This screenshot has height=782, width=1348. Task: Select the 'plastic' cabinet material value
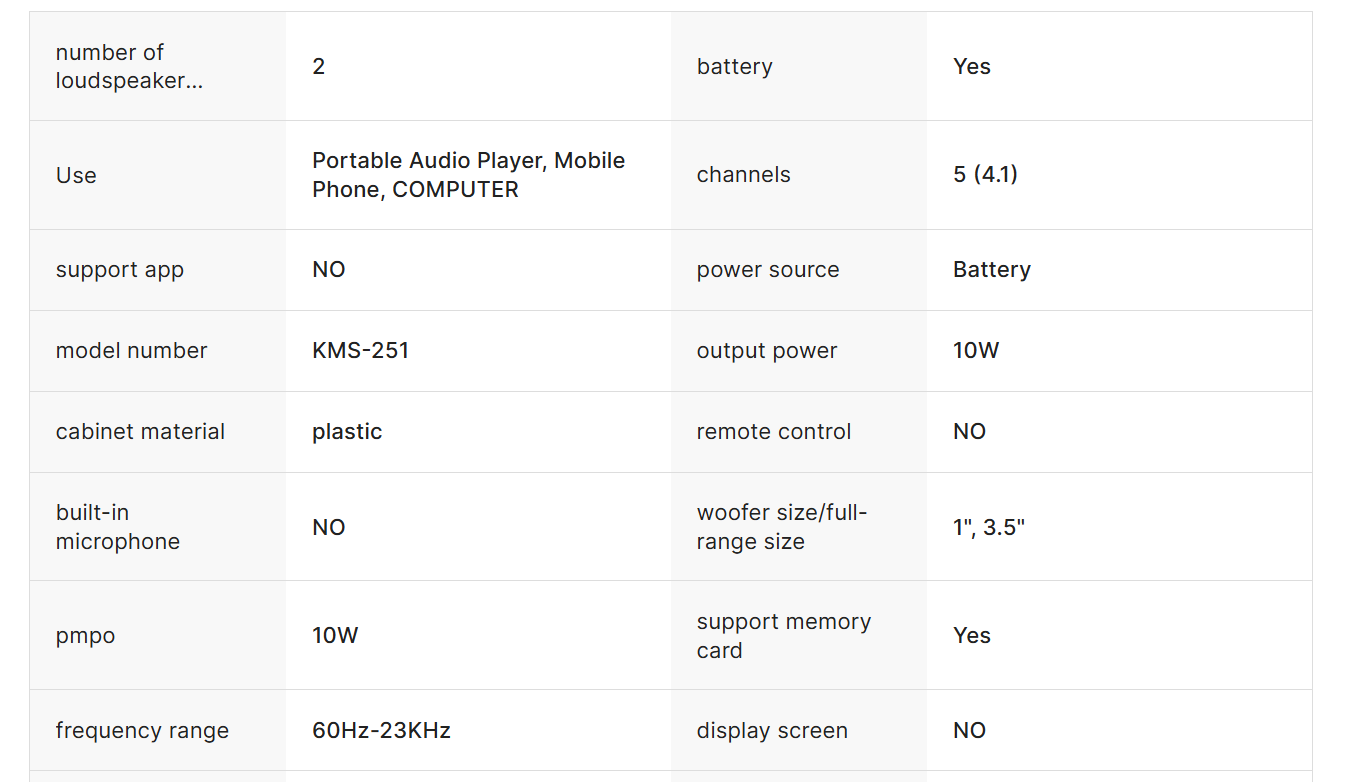(347, 432)
